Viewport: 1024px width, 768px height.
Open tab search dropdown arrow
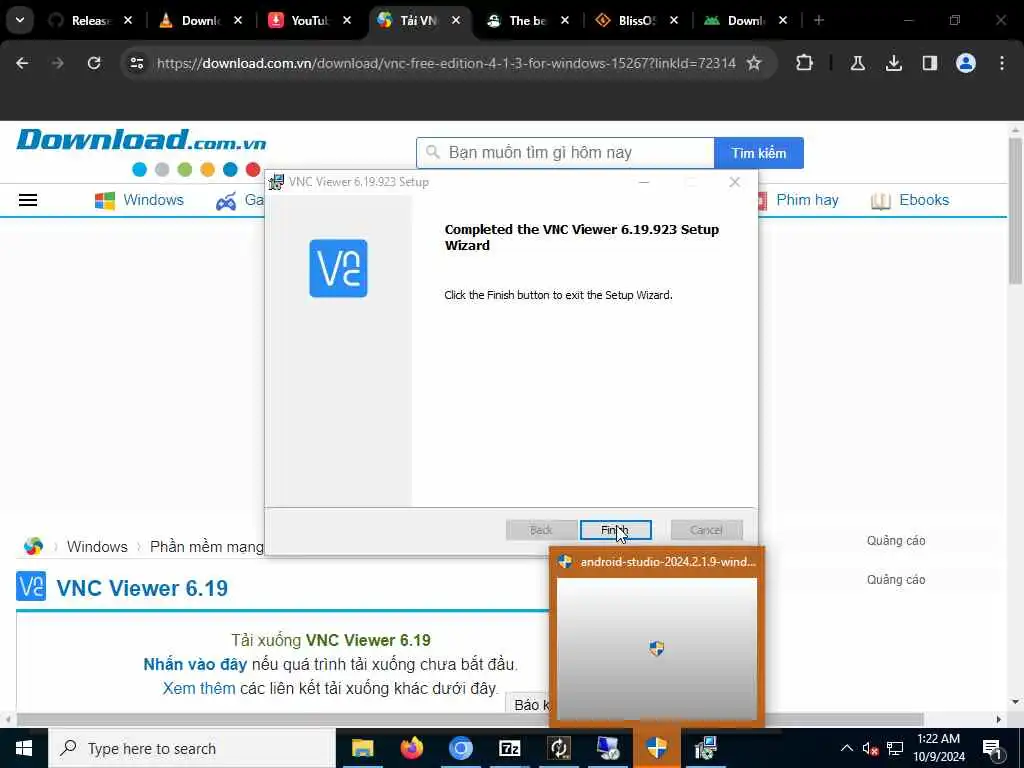[x=20, y=20]
